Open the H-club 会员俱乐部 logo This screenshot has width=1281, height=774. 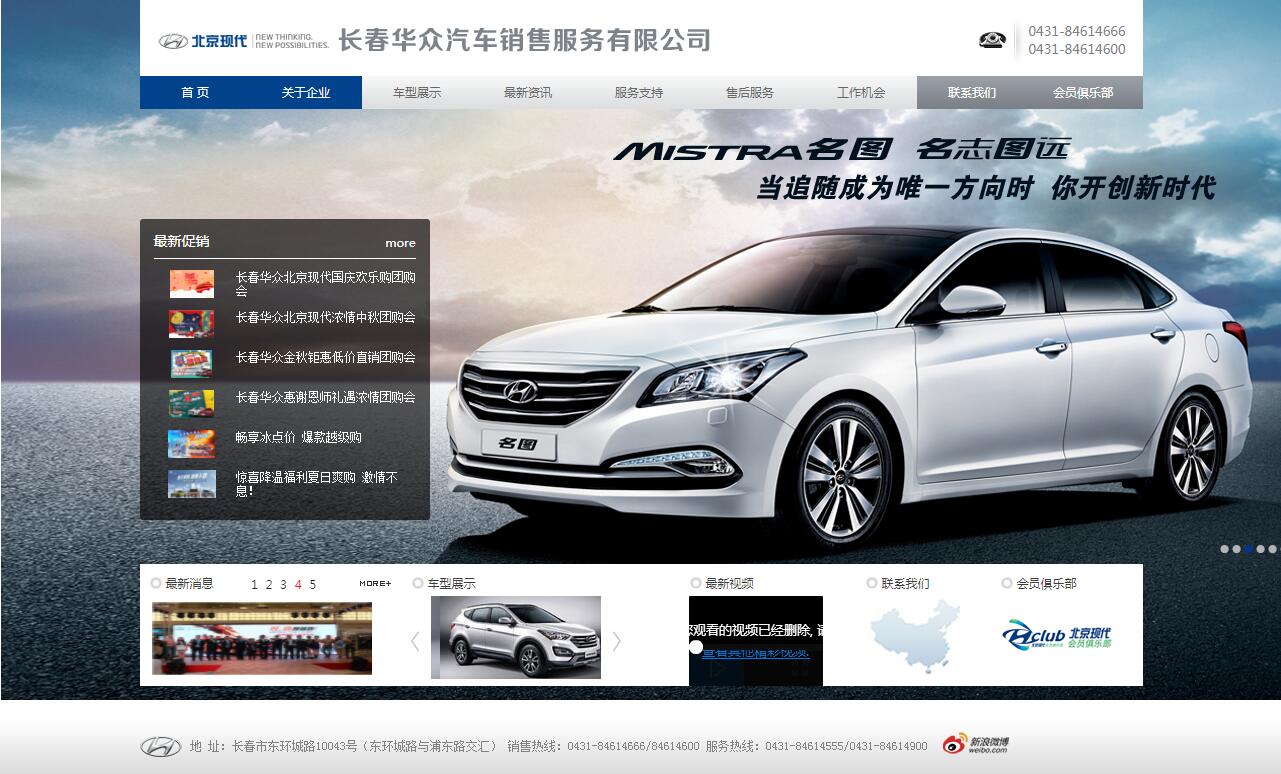point(1056,635)
